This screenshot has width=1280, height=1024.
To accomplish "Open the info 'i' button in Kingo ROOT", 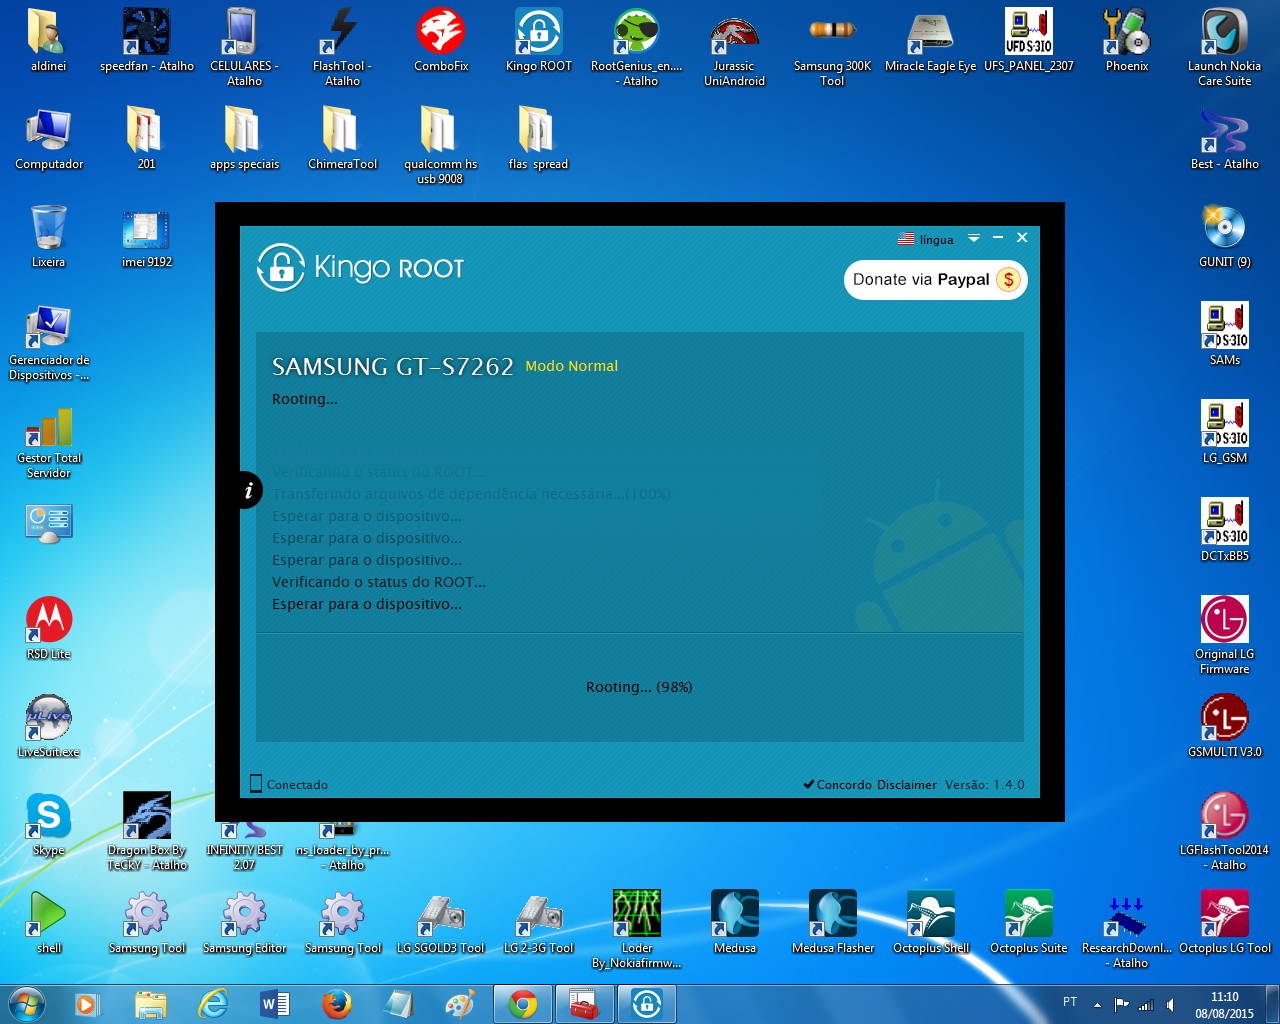I will point(249,490).
